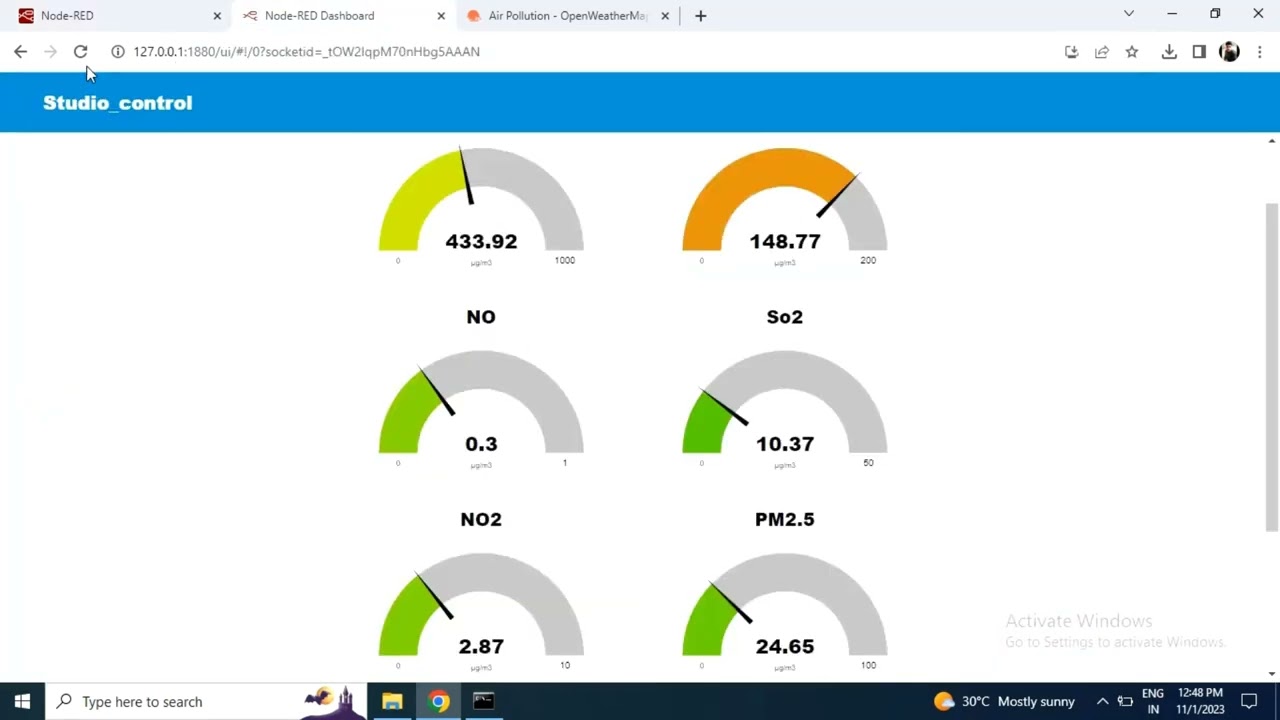Toggle the browser side panel icon
Screen dimensions: 1280x720
pos(1199,52)
